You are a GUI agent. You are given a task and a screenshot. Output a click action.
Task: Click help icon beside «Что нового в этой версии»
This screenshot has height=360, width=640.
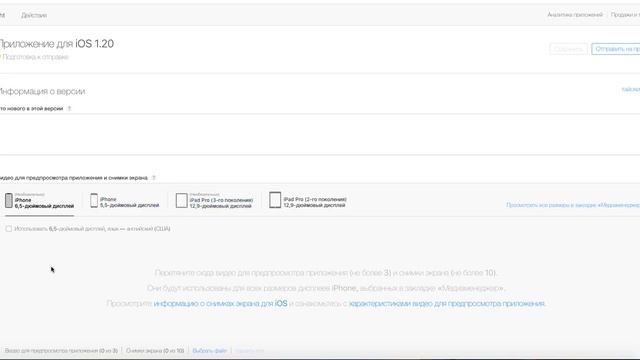(x=69, y=109)
